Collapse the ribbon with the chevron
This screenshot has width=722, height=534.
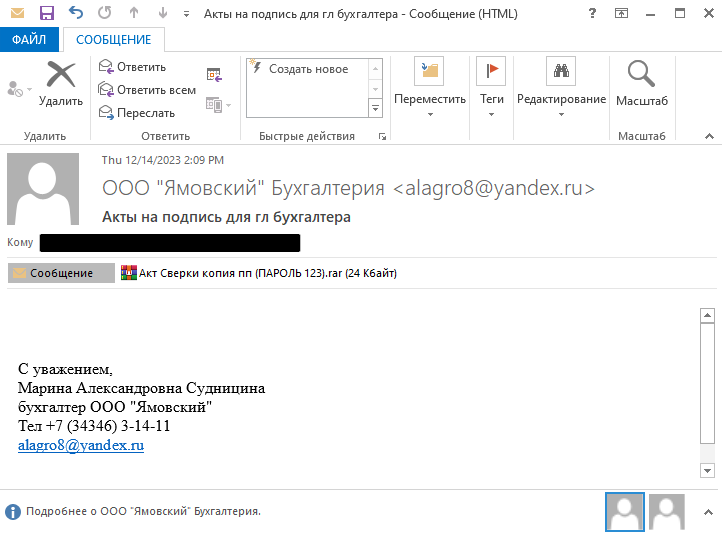coord(709,136)
